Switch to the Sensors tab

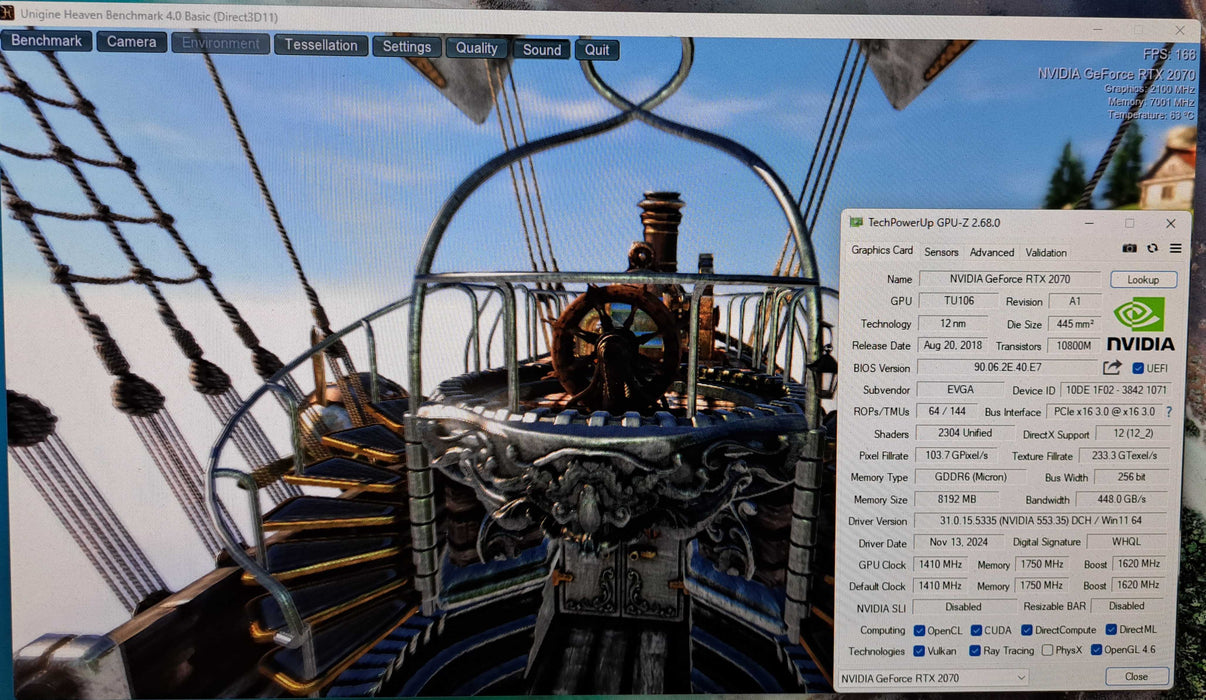tap(941, 252)
